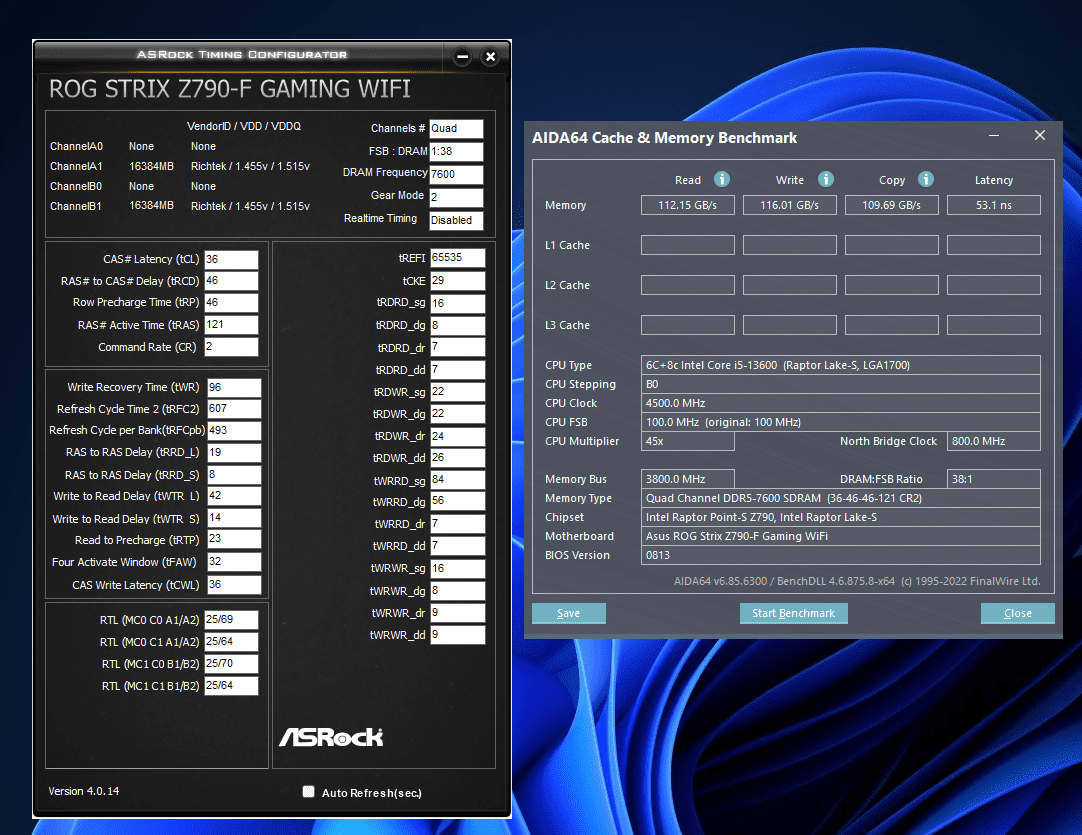Click the tRRD_L value field
1082x835 pixels.
pyautogui.click(x=234, y=453)
